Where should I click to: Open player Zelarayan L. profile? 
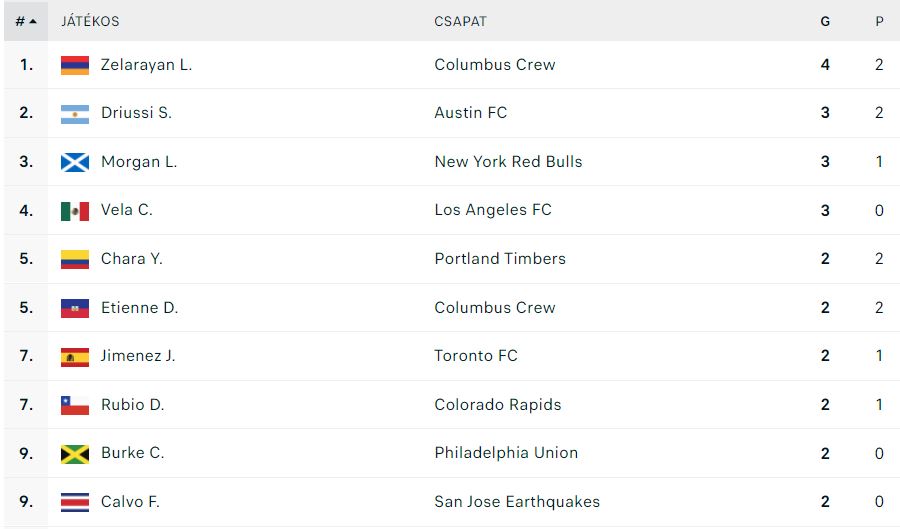coord(146,65)
